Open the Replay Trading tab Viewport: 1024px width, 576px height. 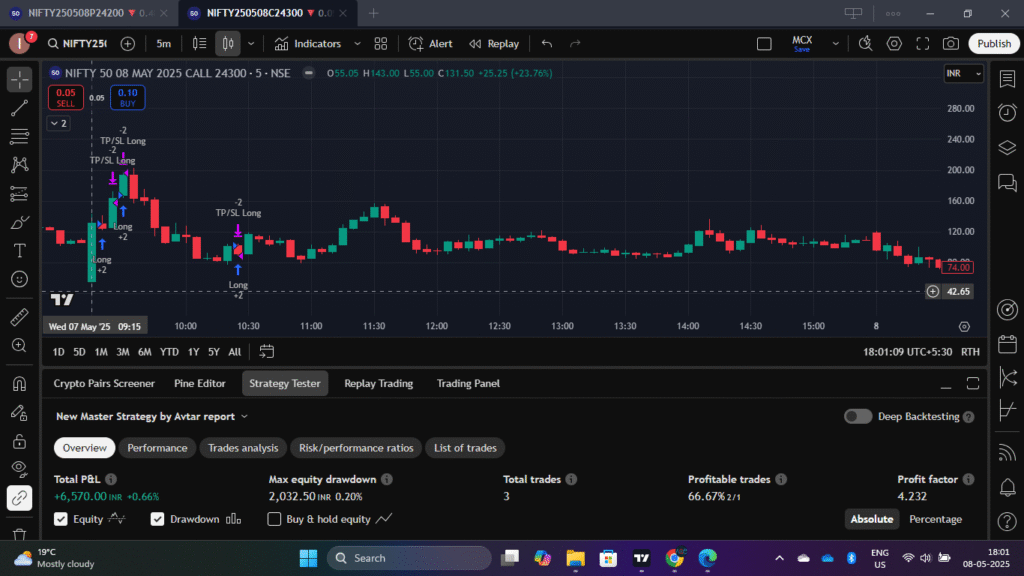click(x=378, y=383)
